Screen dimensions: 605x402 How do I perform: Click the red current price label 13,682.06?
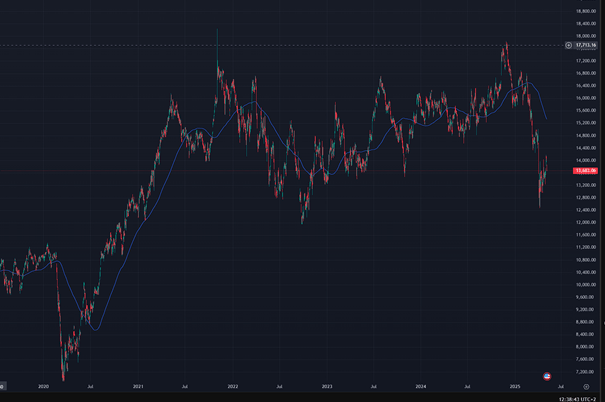[x=585, y=171]
